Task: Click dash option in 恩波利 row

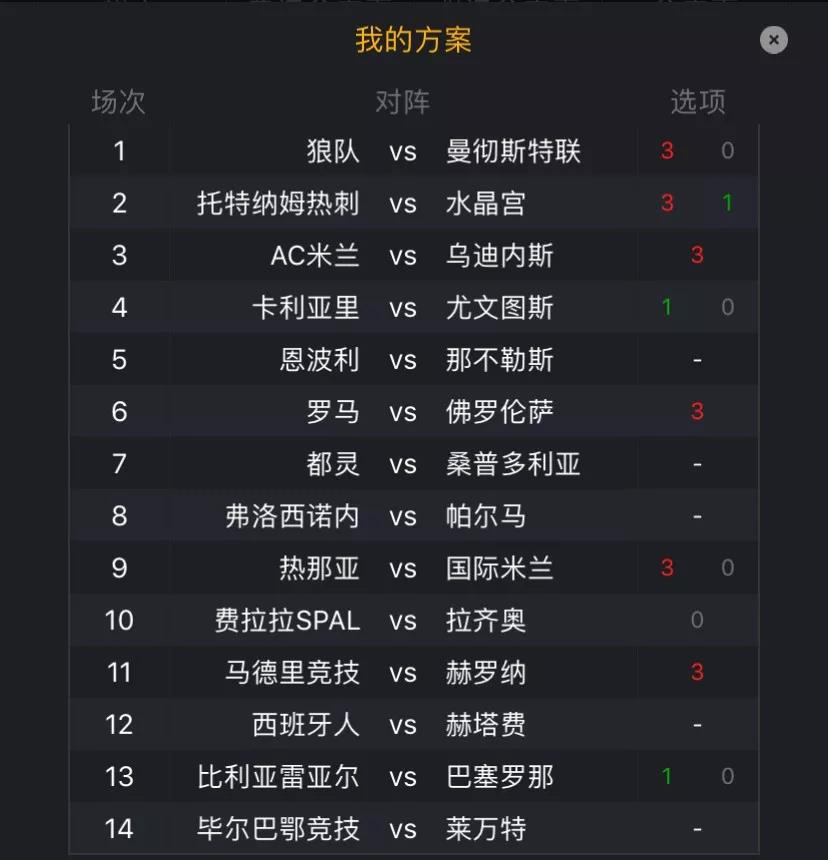Action: (697, 360)
